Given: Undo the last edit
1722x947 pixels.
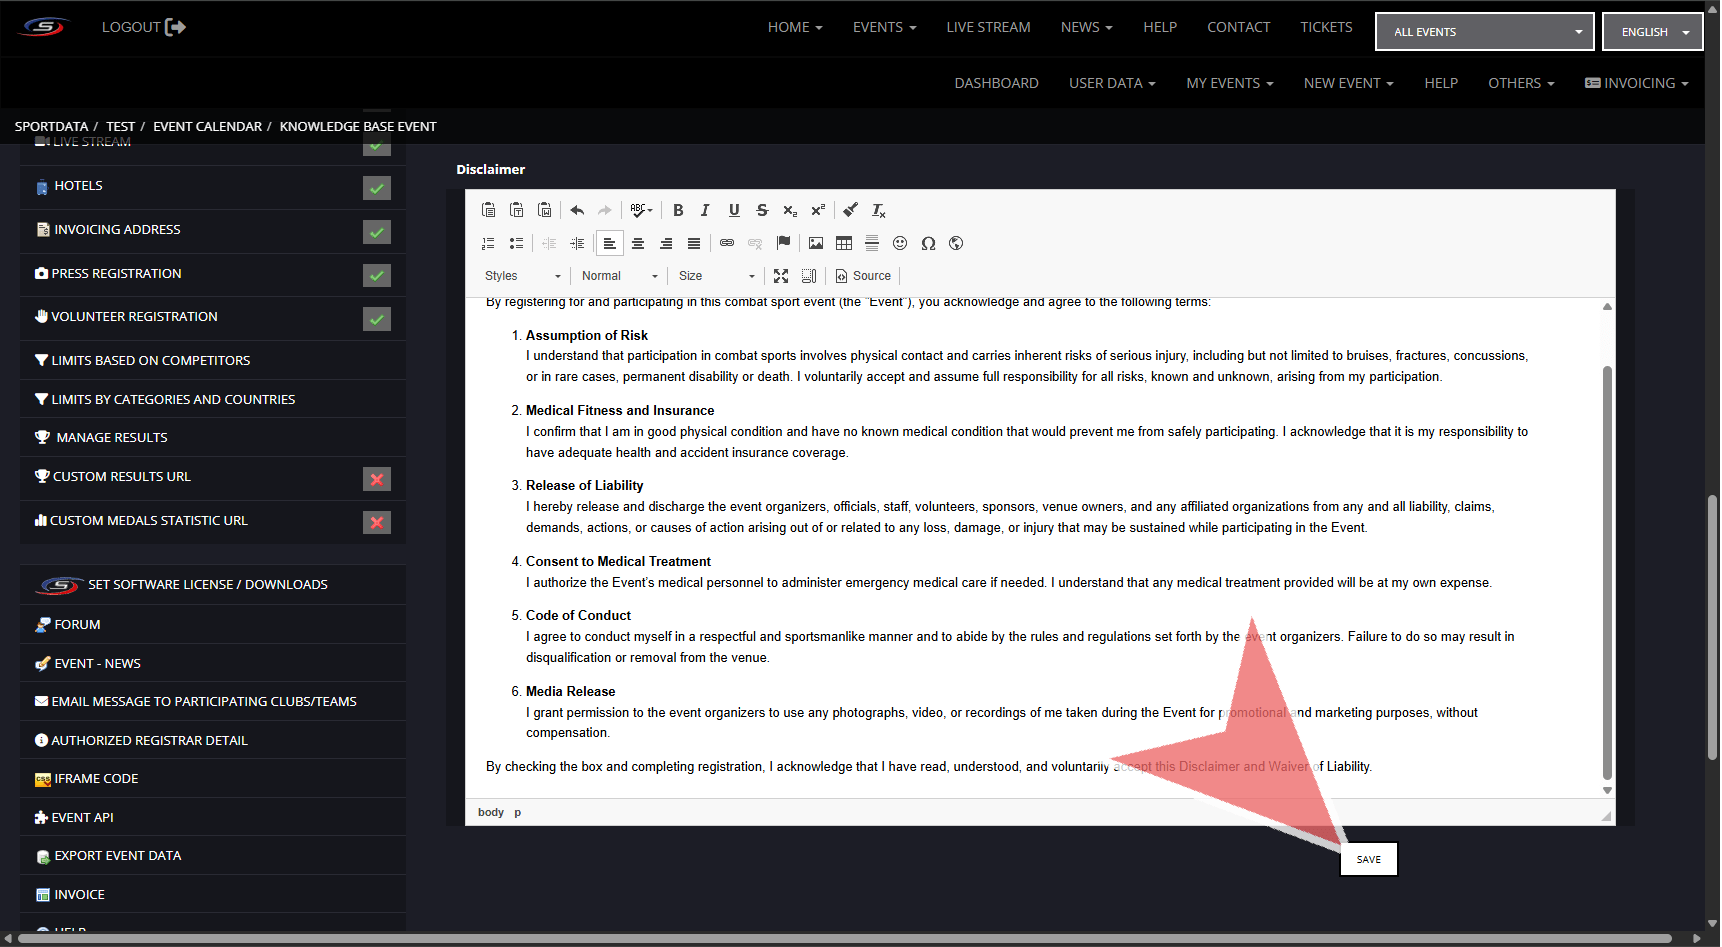Looking at the screenshot, I should click(577, 210).
